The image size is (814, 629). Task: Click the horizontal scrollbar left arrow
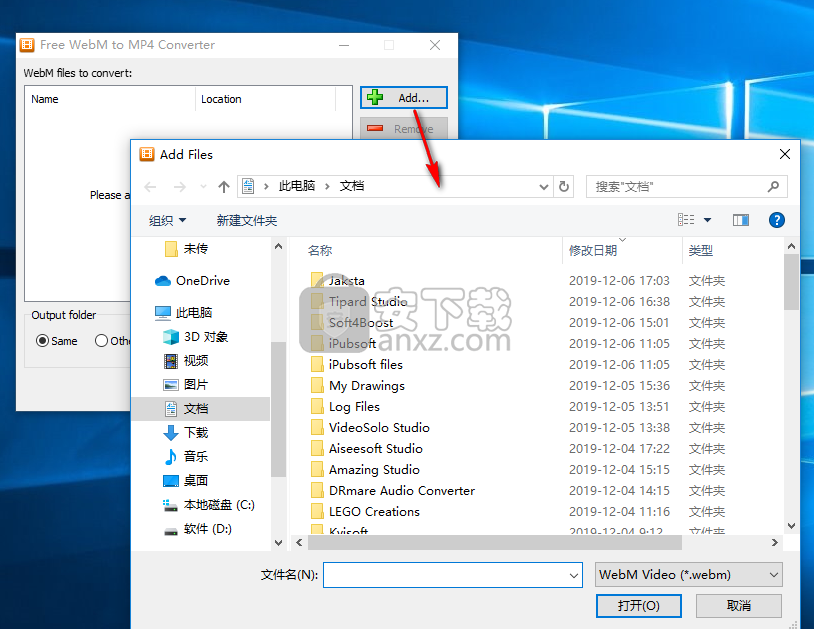pyautogui.click(x=299, y=543)
